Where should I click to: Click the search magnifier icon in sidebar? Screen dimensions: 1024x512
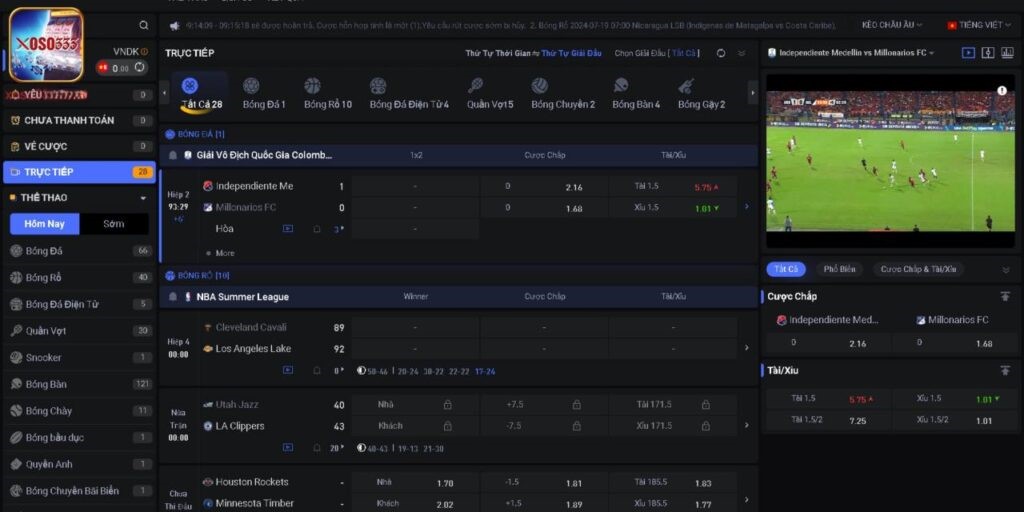[144, 25]
